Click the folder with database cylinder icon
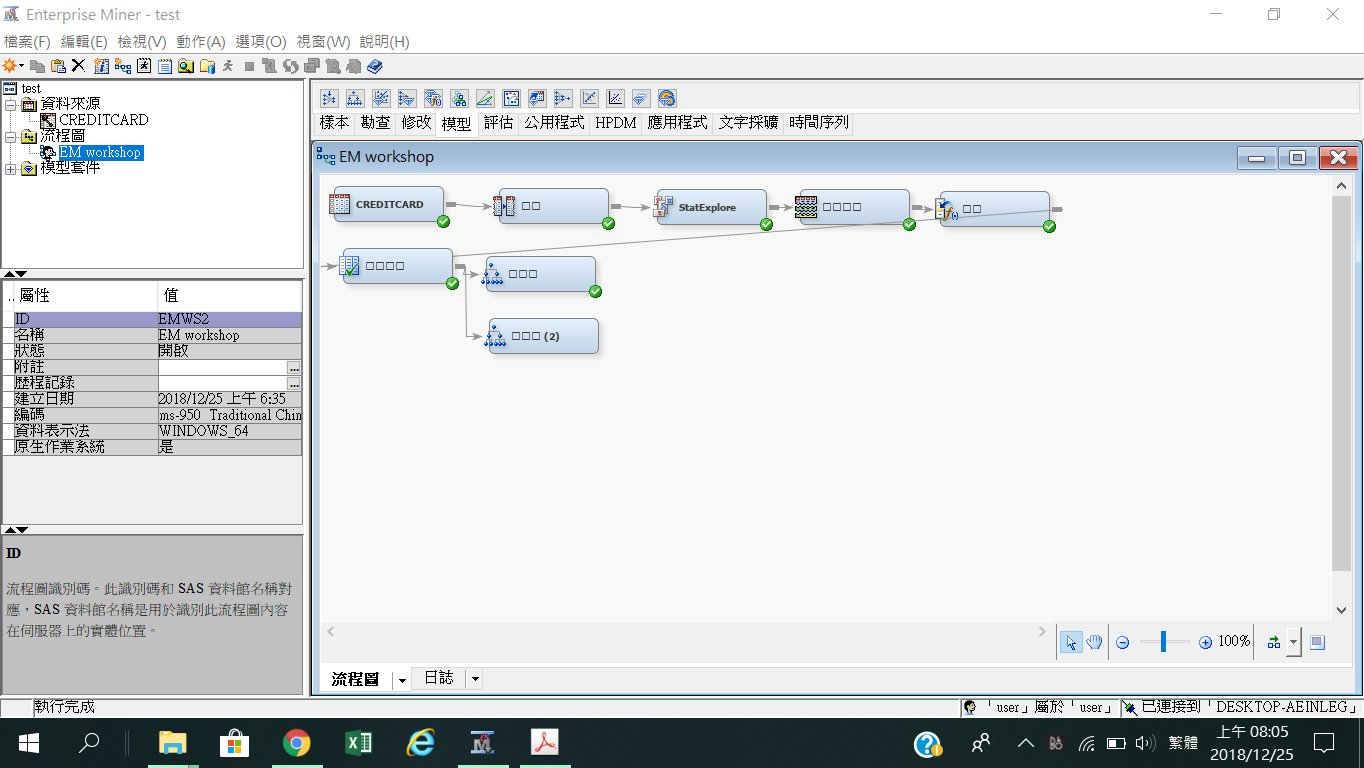1364x768 pixels. [208, 66]
